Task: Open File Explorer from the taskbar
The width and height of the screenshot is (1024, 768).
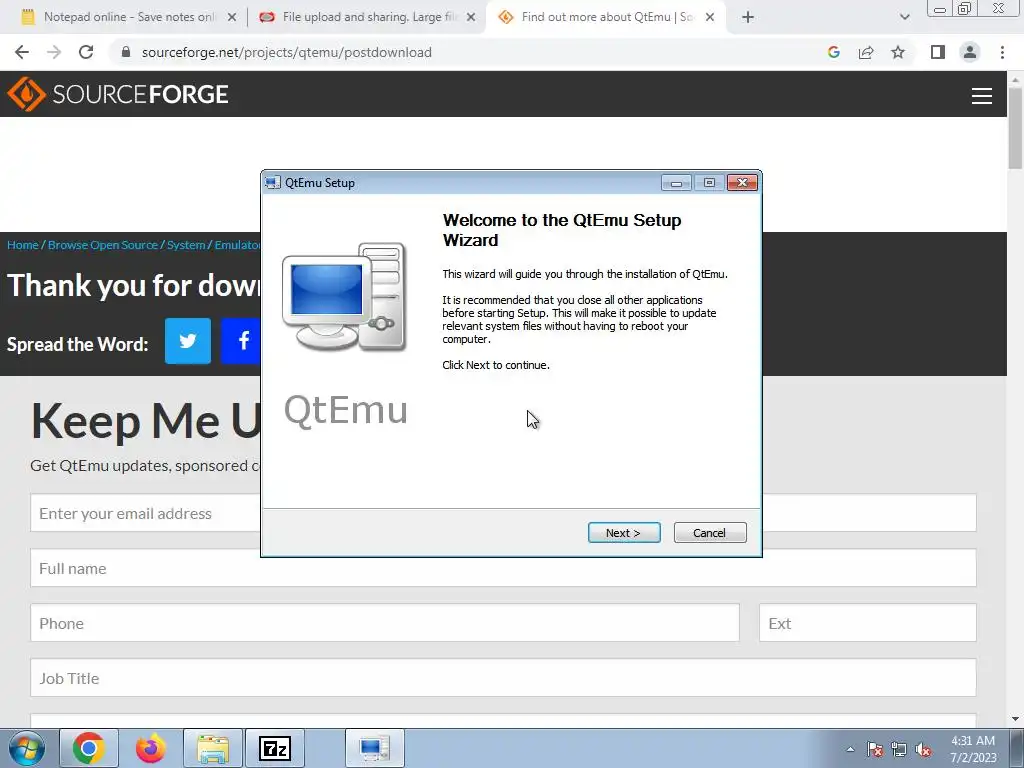Action: click(213, 748)
